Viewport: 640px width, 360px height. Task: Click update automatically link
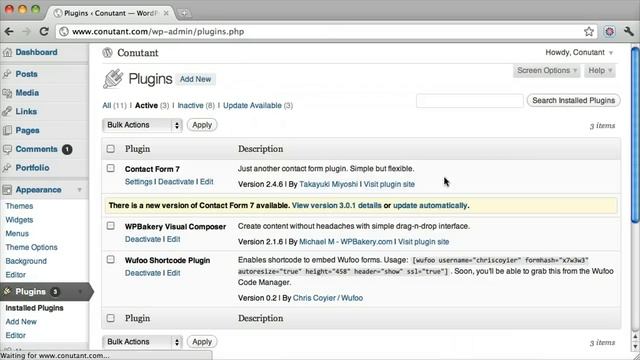coord(430,205)
